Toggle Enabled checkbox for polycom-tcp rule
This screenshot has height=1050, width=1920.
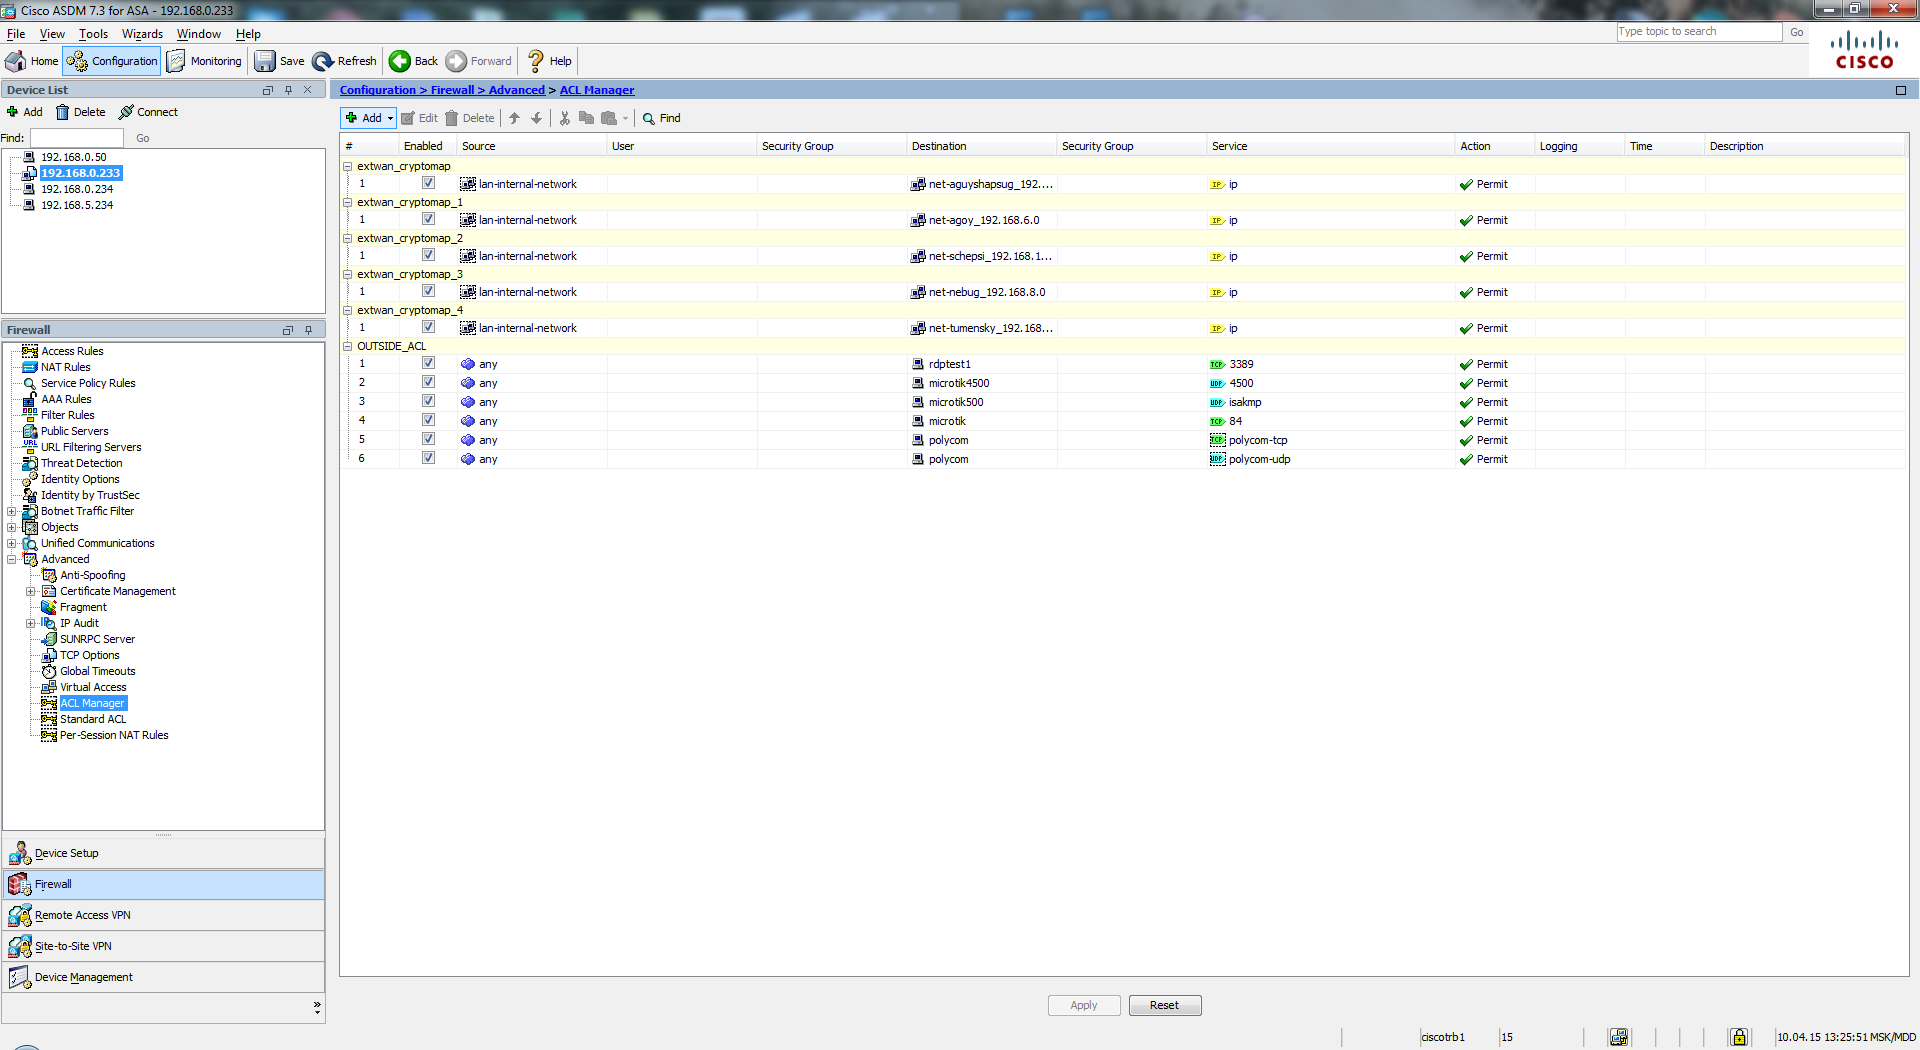coord(428,439)
